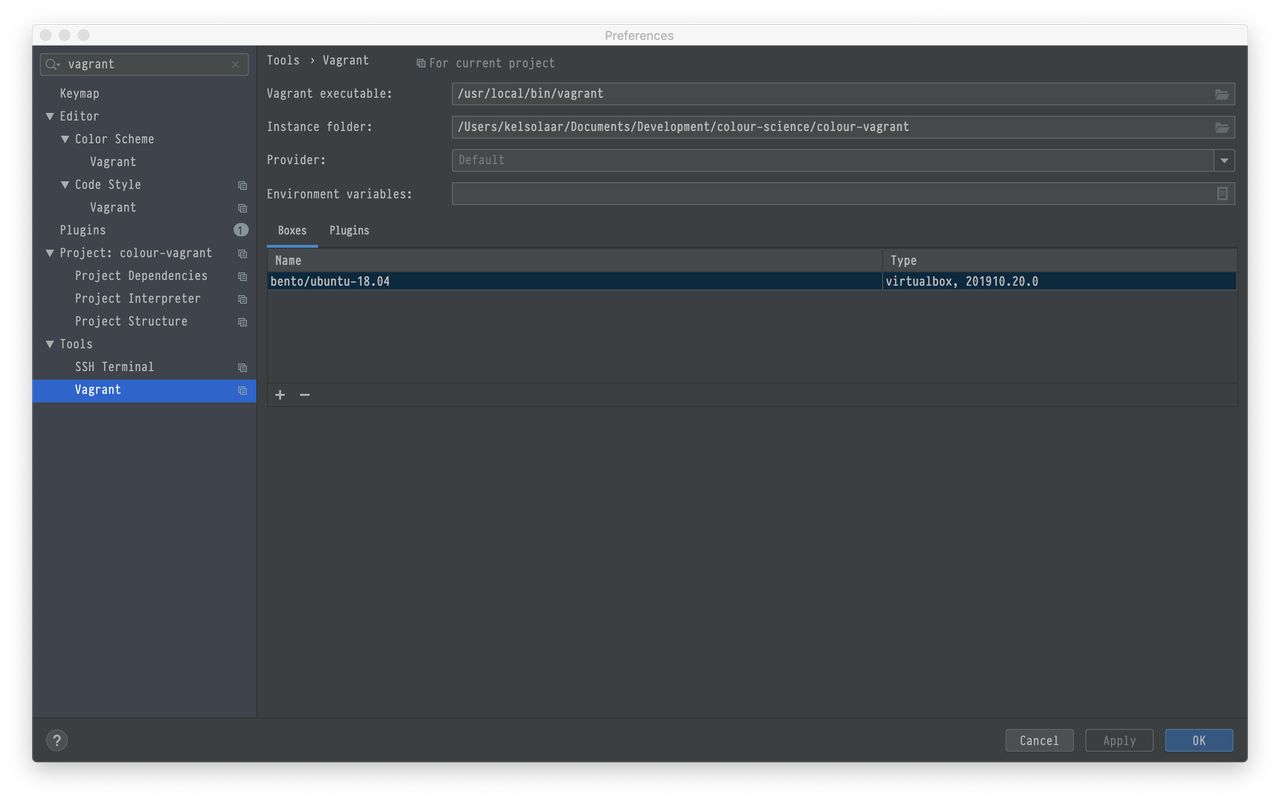Collapse the Color Scheme node
The image size is (1280, 802).
[65, 139]
